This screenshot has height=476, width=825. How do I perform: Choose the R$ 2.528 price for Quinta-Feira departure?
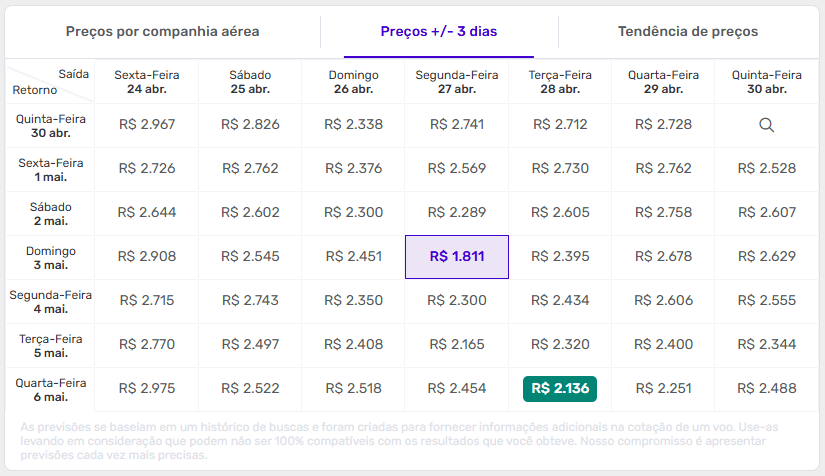pos(766,169)
